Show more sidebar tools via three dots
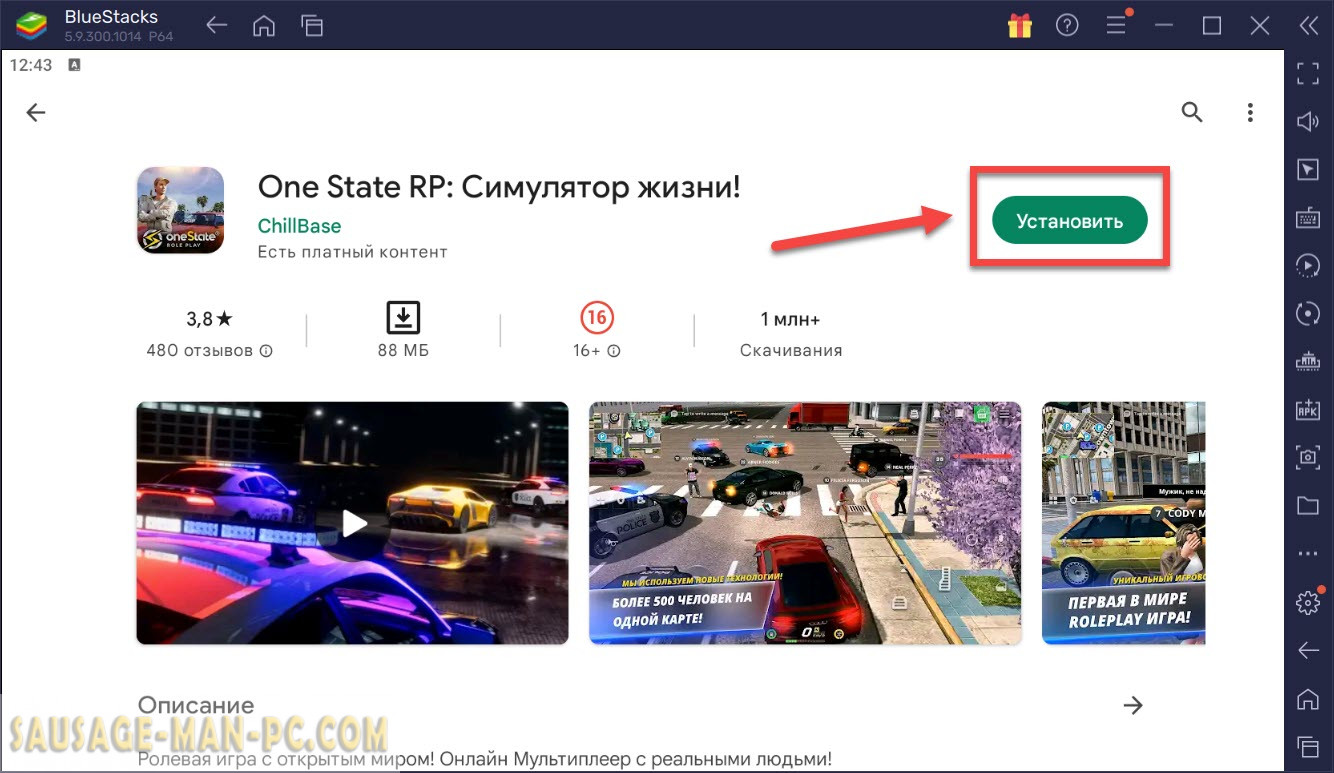 click(1307, 553)
